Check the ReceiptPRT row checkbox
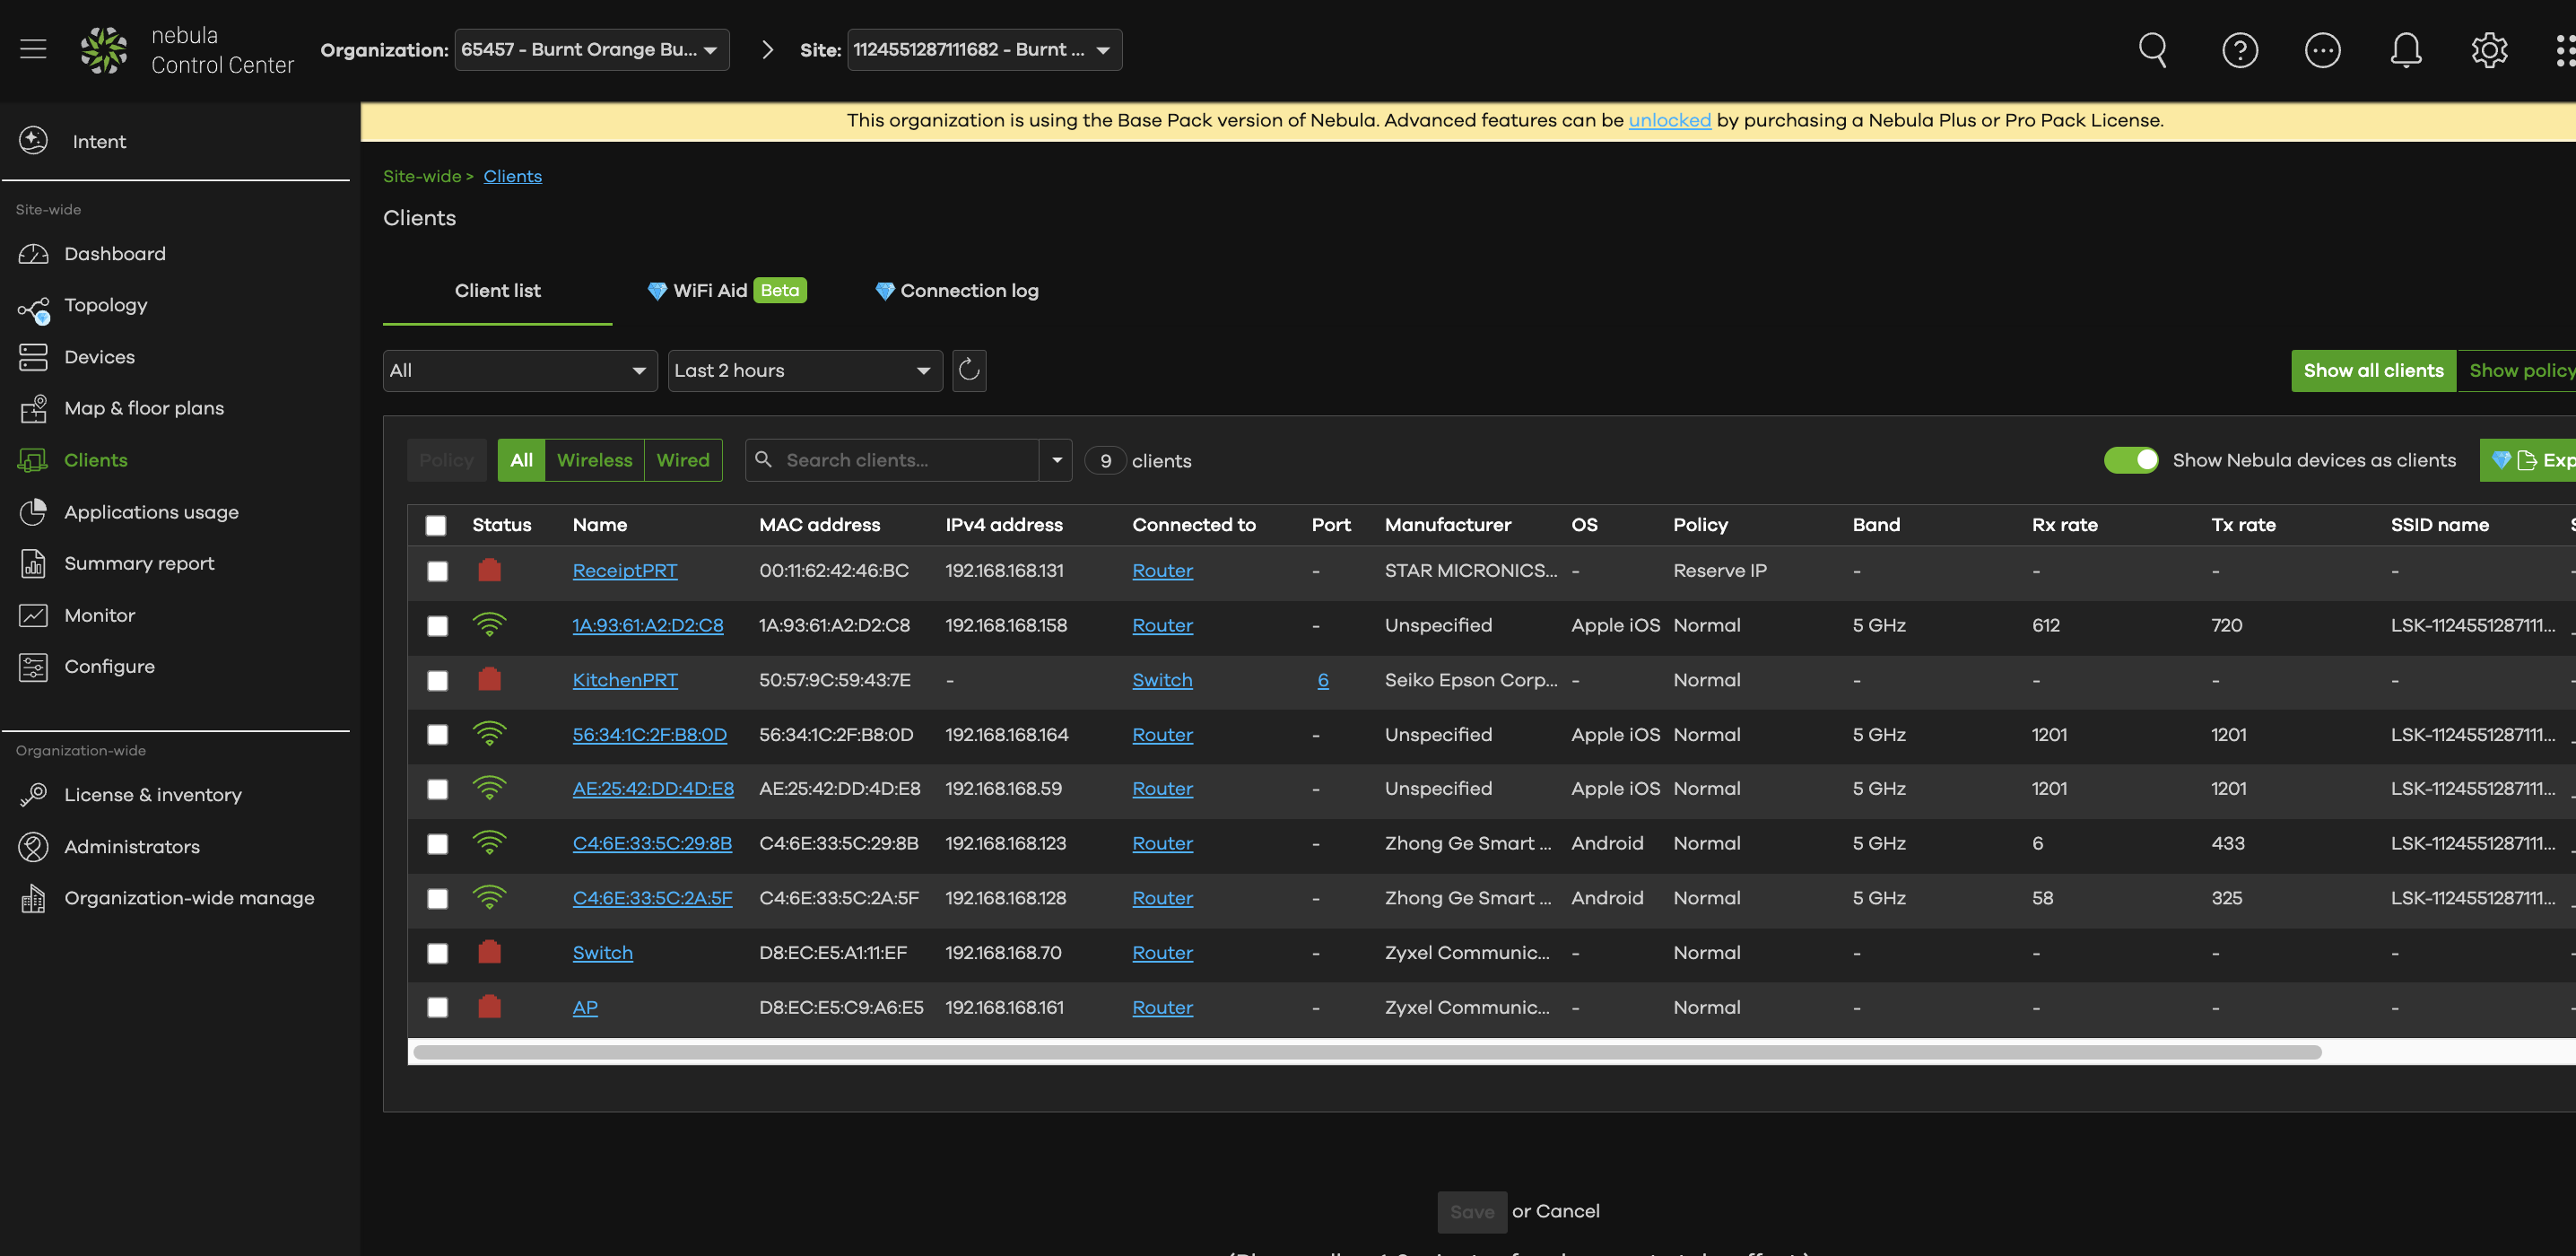Image resolution: width=2576 pixels, height=1256 pixels. click(x=437, y=571)
